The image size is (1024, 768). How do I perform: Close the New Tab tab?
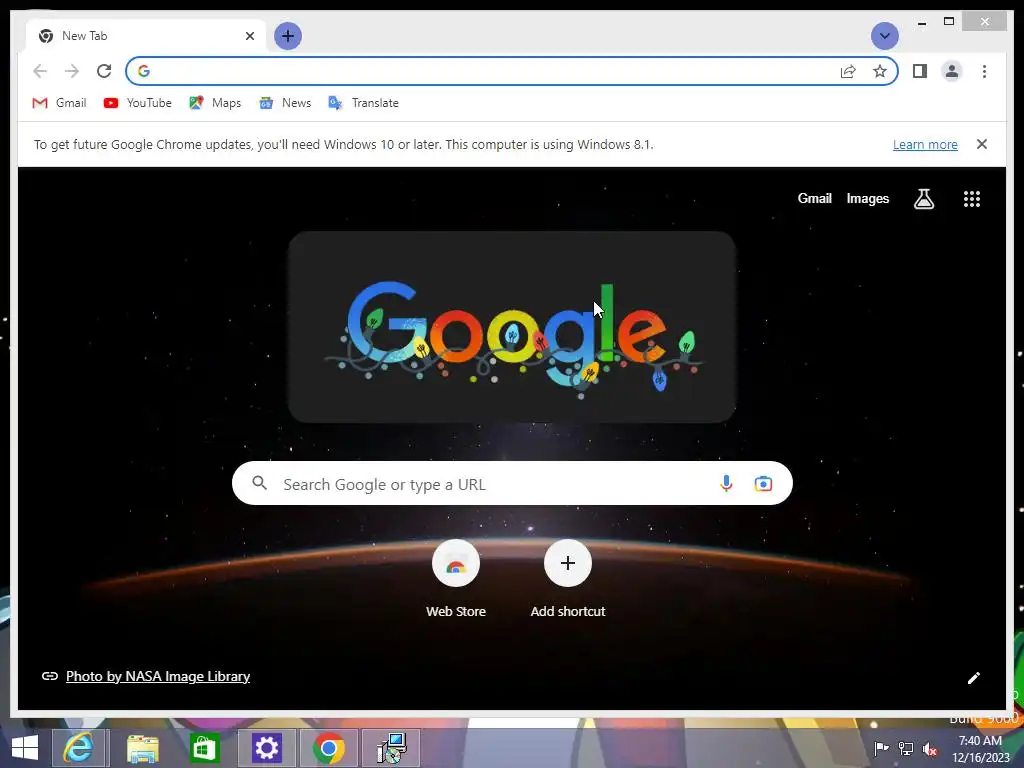(249, 36)
